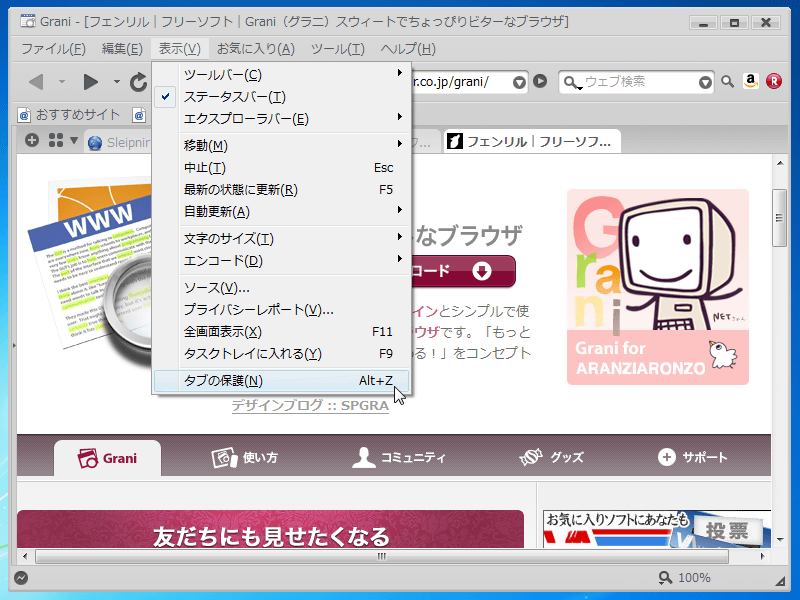
Task: Toggle タブの保護(N) menu item
Action: pyautogui.click(x=282, y=381)
